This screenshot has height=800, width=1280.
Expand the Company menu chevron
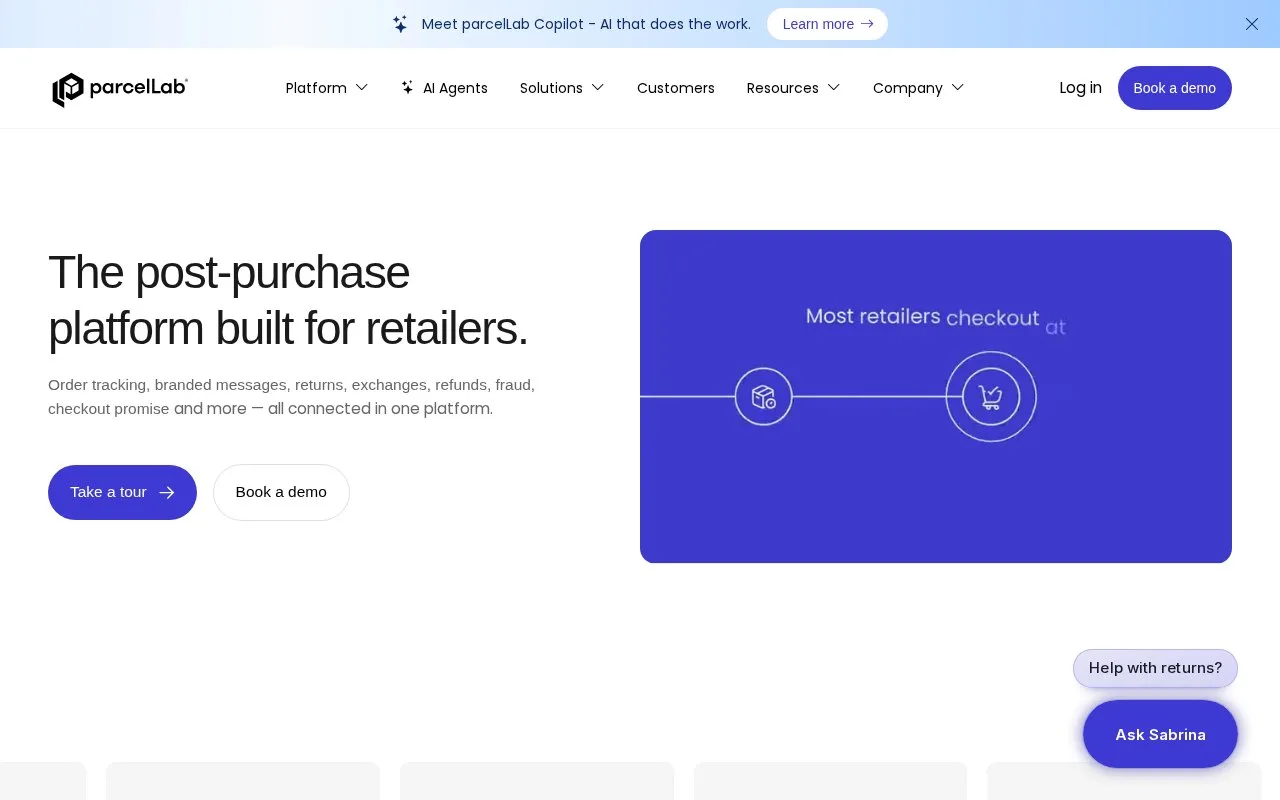pyautogui.click(x=958, y=88)
